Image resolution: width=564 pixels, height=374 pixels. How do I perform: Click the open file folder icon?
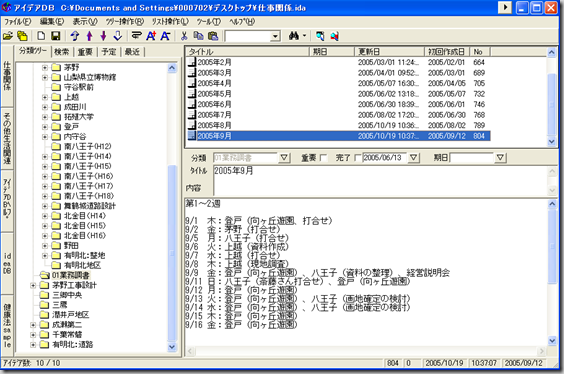[8, 36]
